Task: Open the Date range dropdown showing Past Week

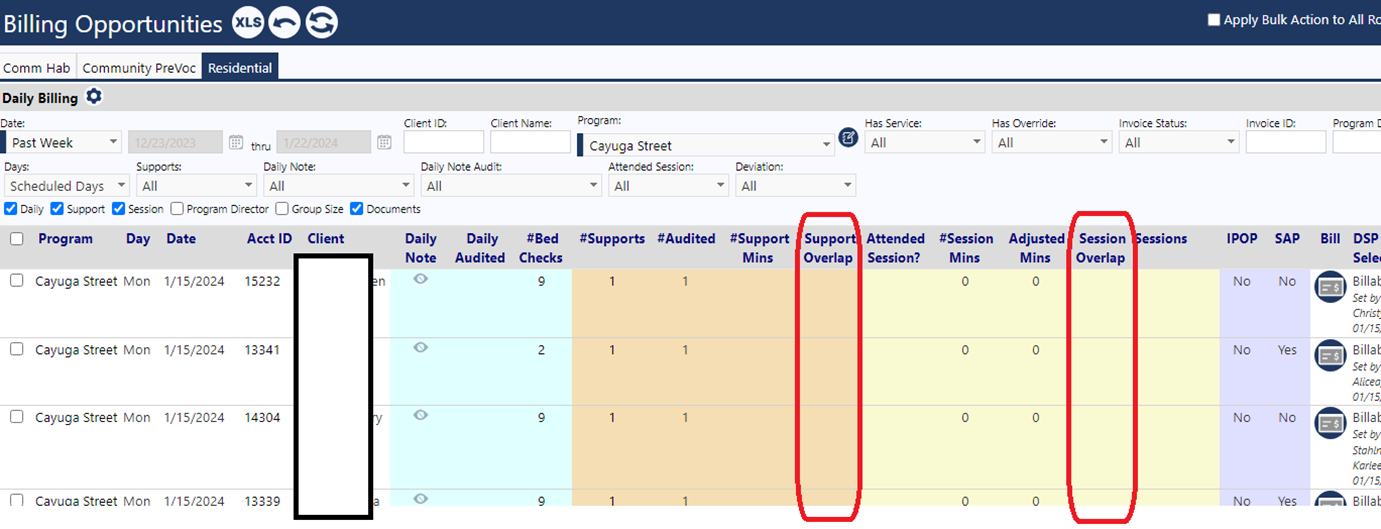Action: (x=62, y=143)
